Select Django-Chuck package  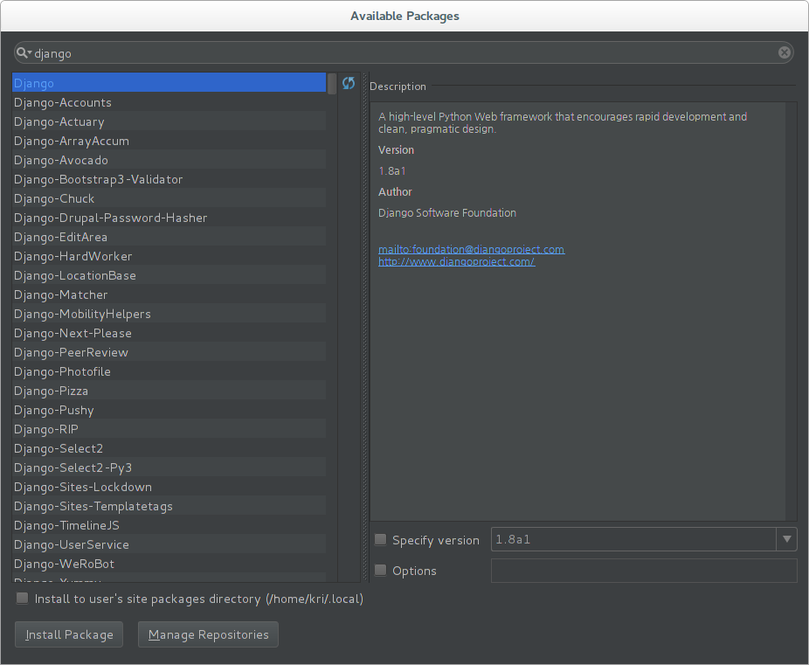tap(169, 198)
